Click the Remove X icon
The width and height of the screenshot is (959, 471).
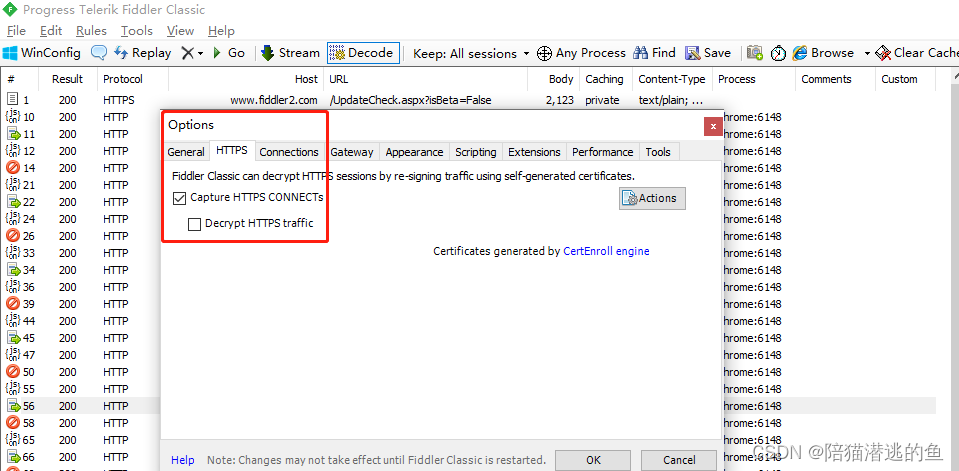[x=188, y=53]
